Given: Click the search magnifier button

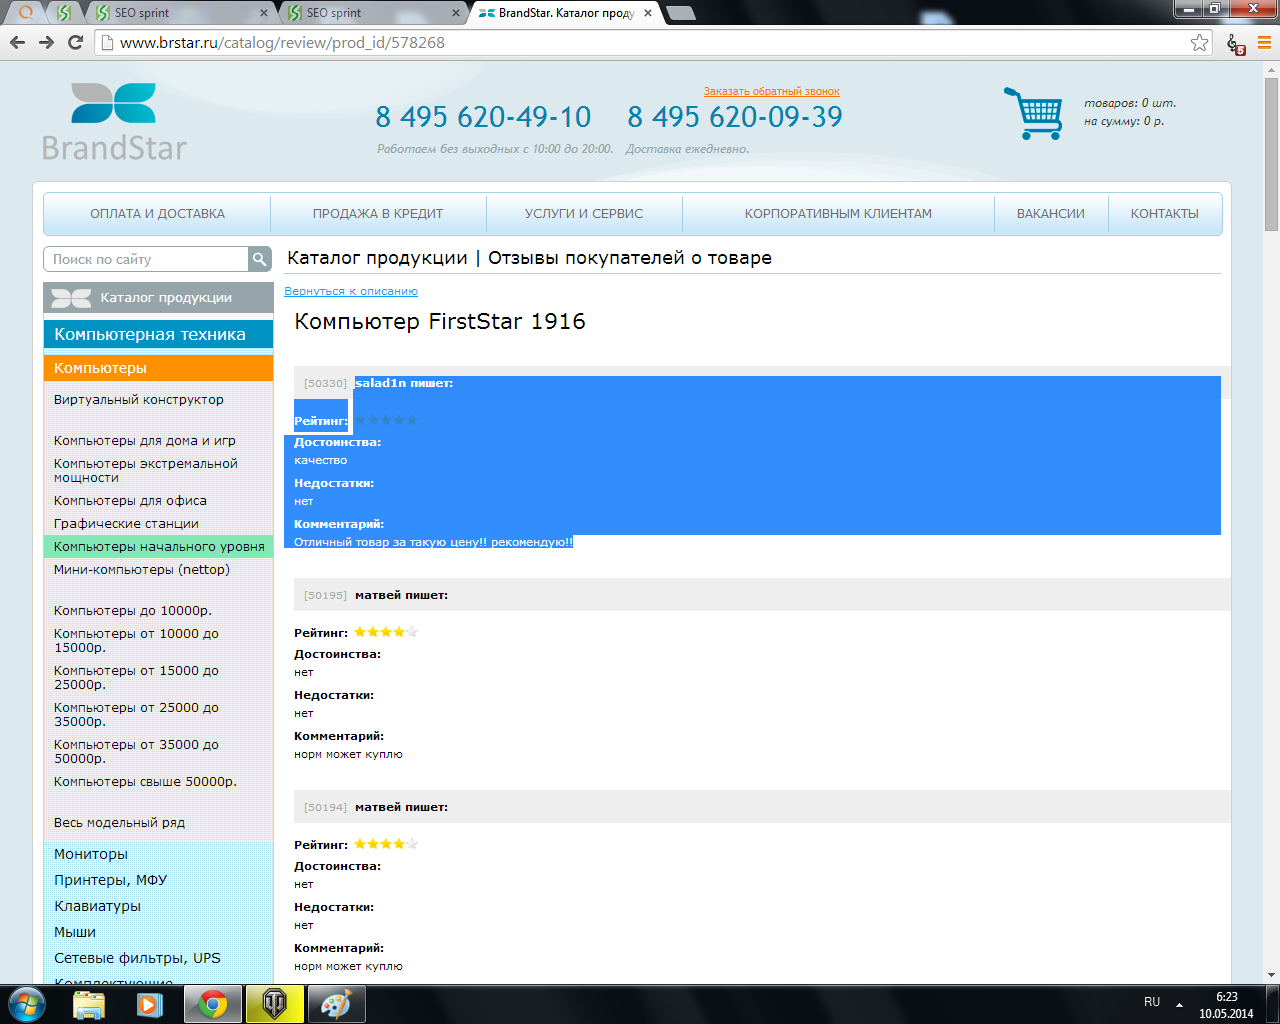Looking at the screenshot, I should coord(260,259).
